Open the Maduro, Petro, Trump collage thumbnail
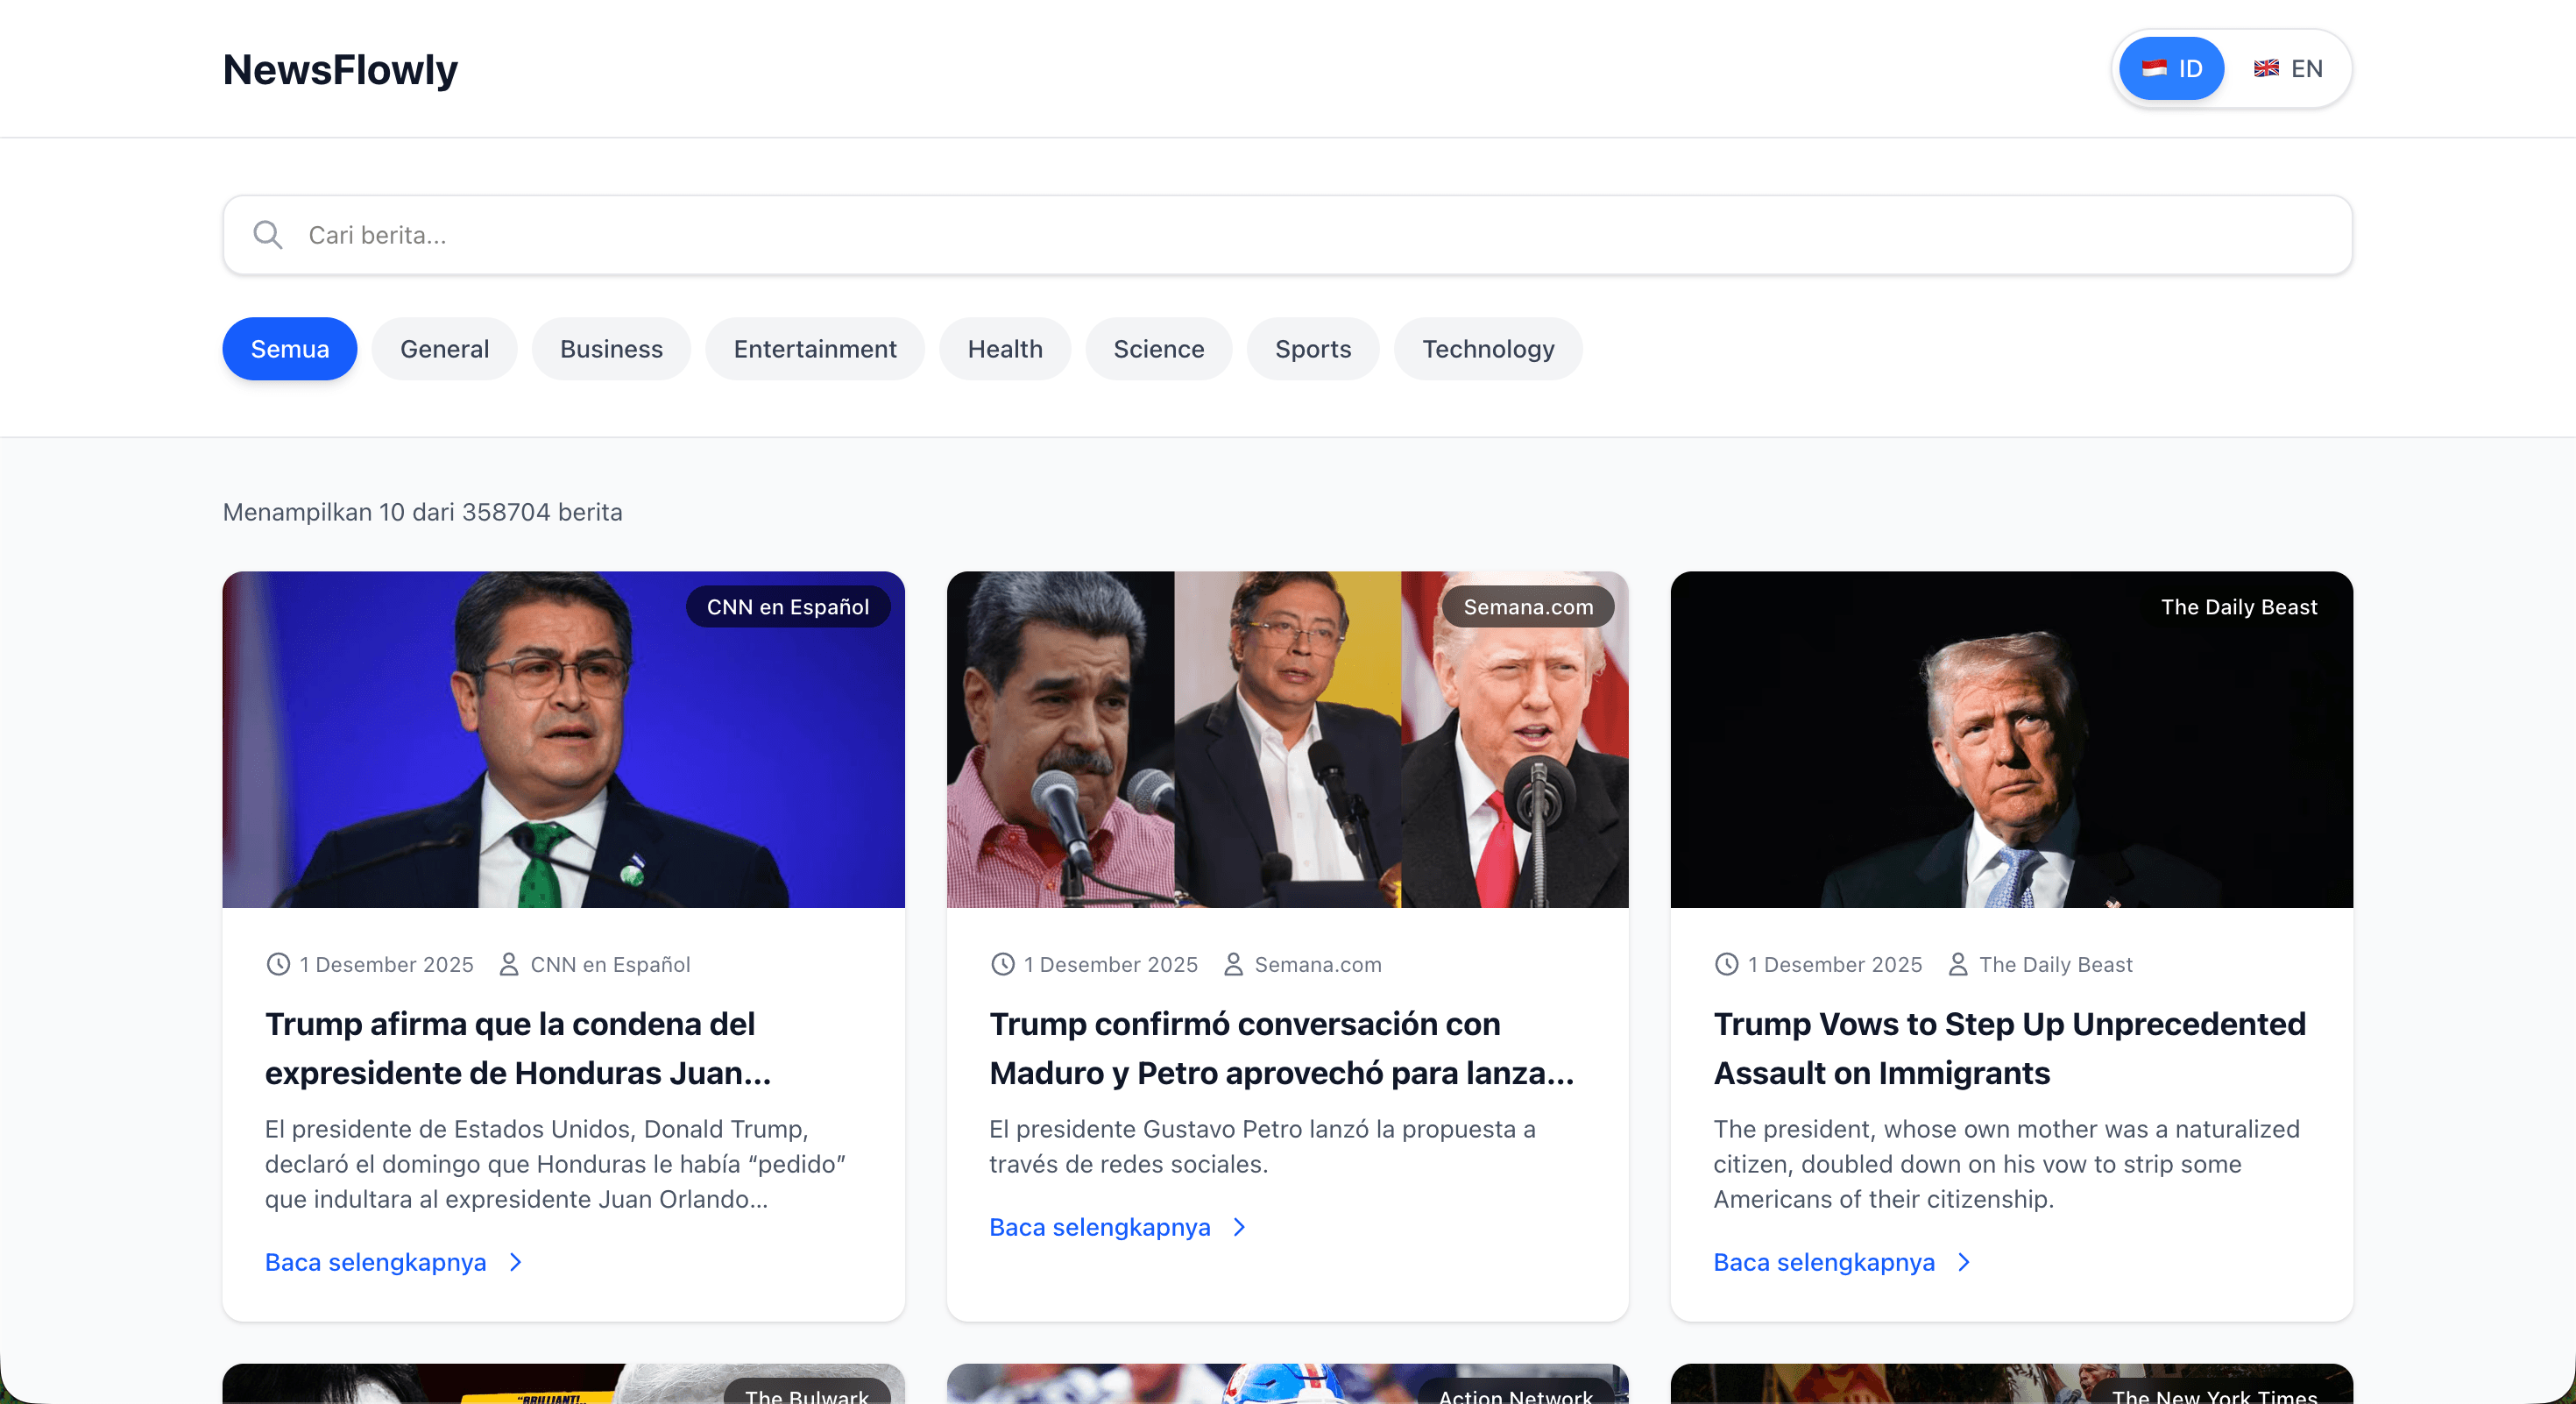This screenshot has height=1404, width=2576. (1288, 740)
